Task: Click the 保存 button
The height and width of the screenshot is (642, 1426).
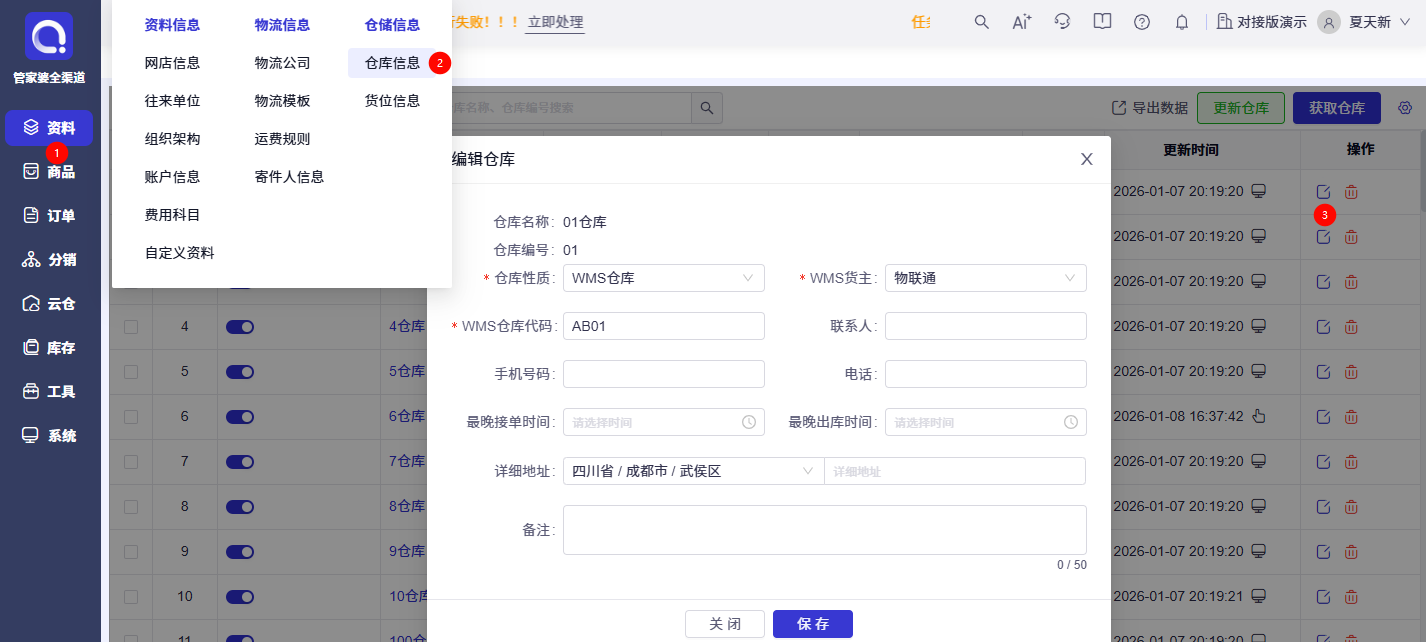Action: point(813,624)
